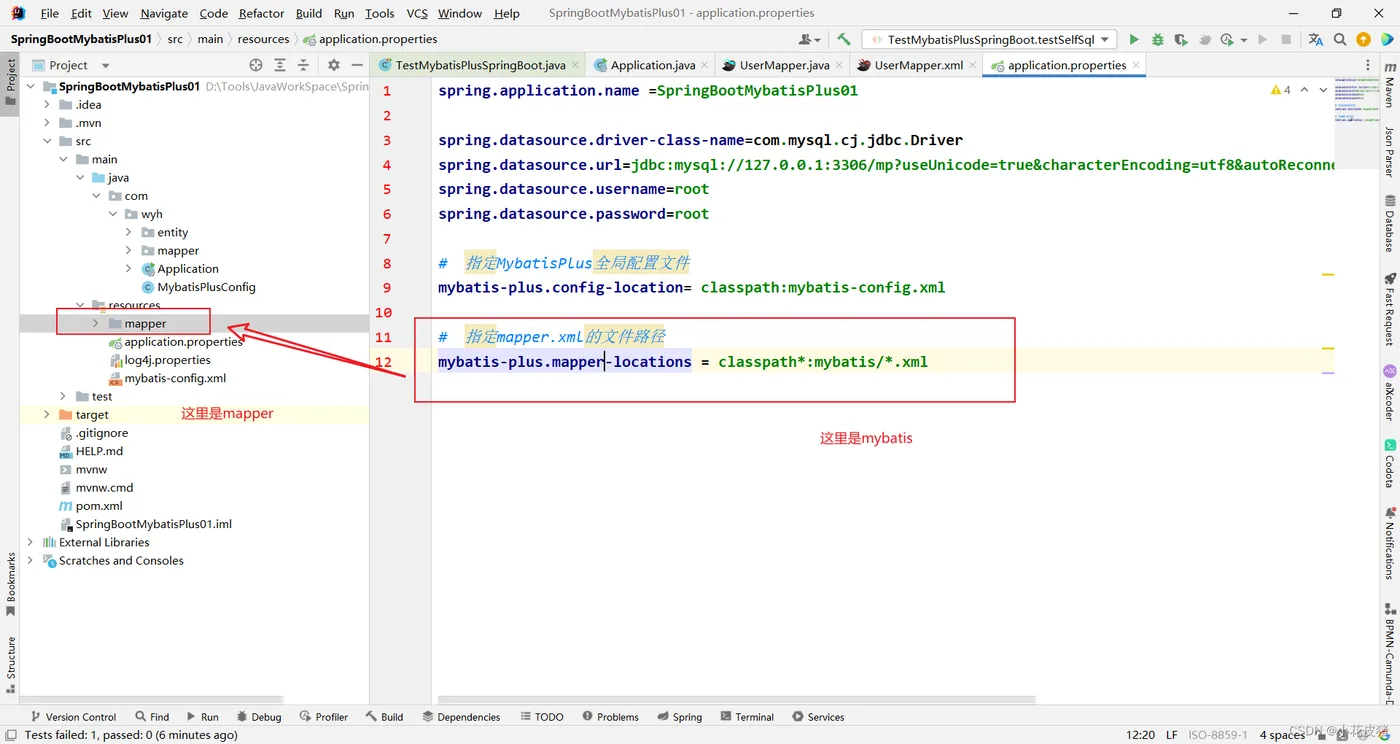Expand all nodes in Project panel
This screenshot has height=744, width=1400.
[x=280, y=65]
